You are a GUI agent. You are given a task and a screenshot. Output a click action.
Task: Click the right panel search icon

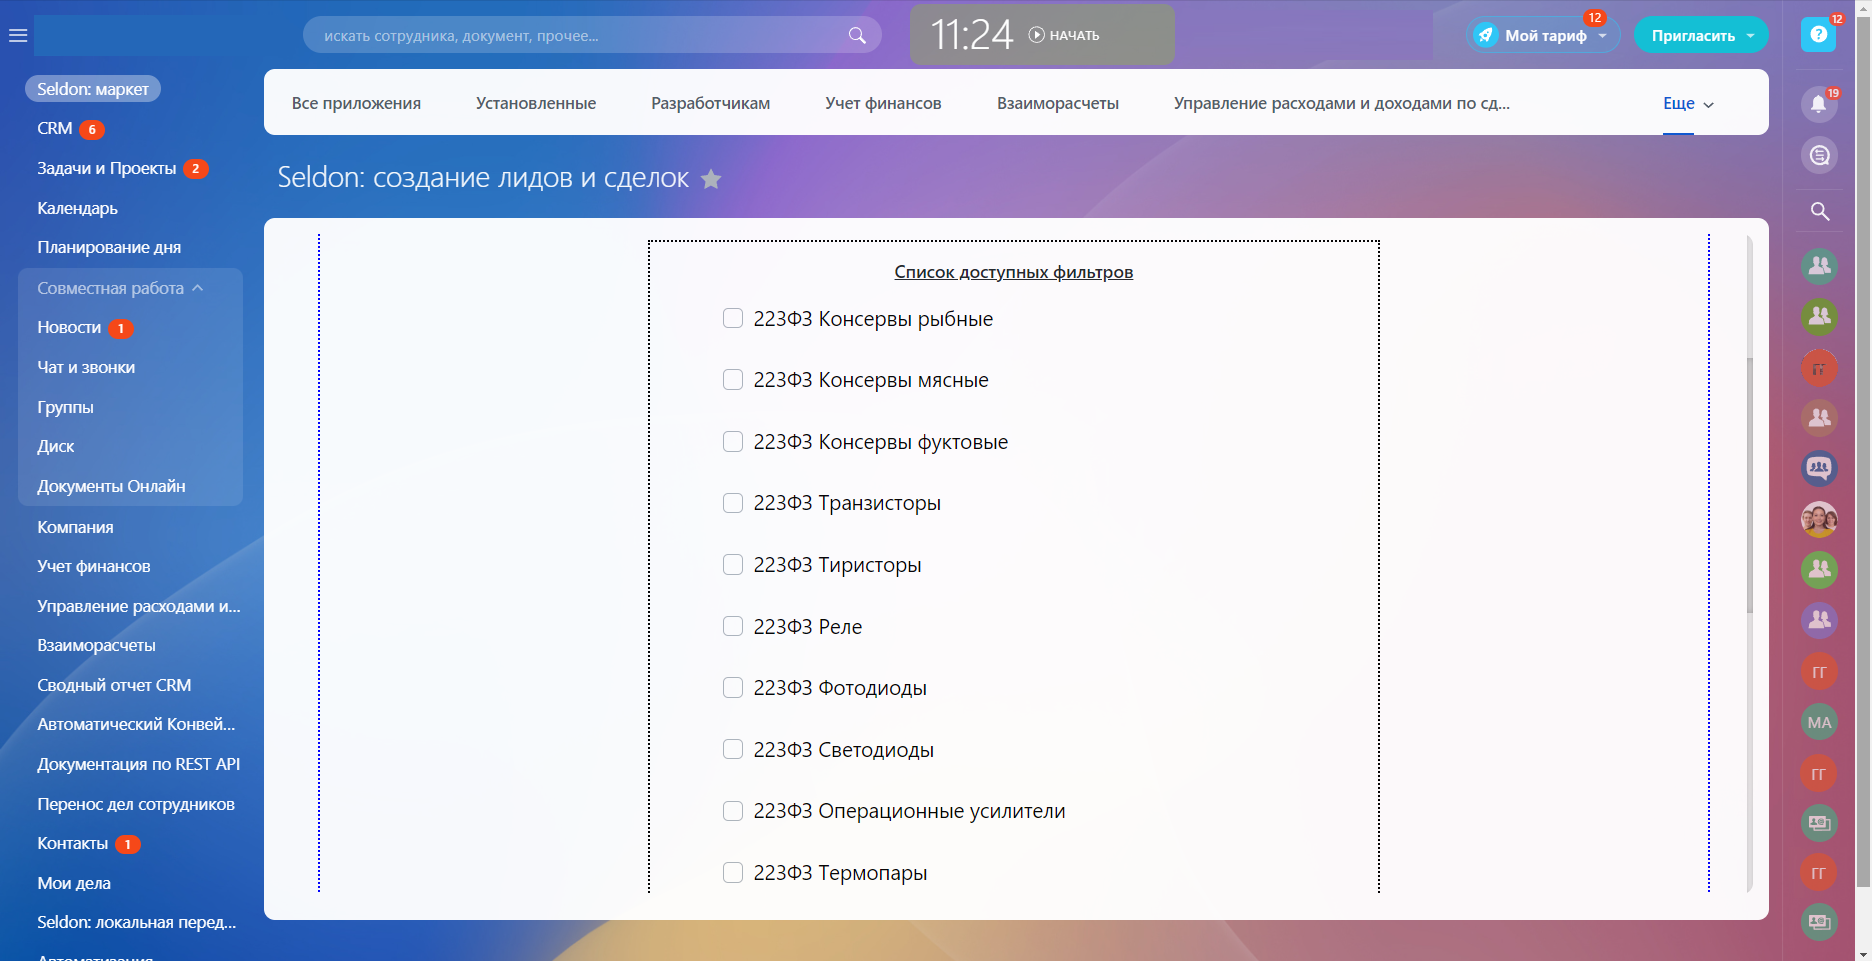point(1820,211)
